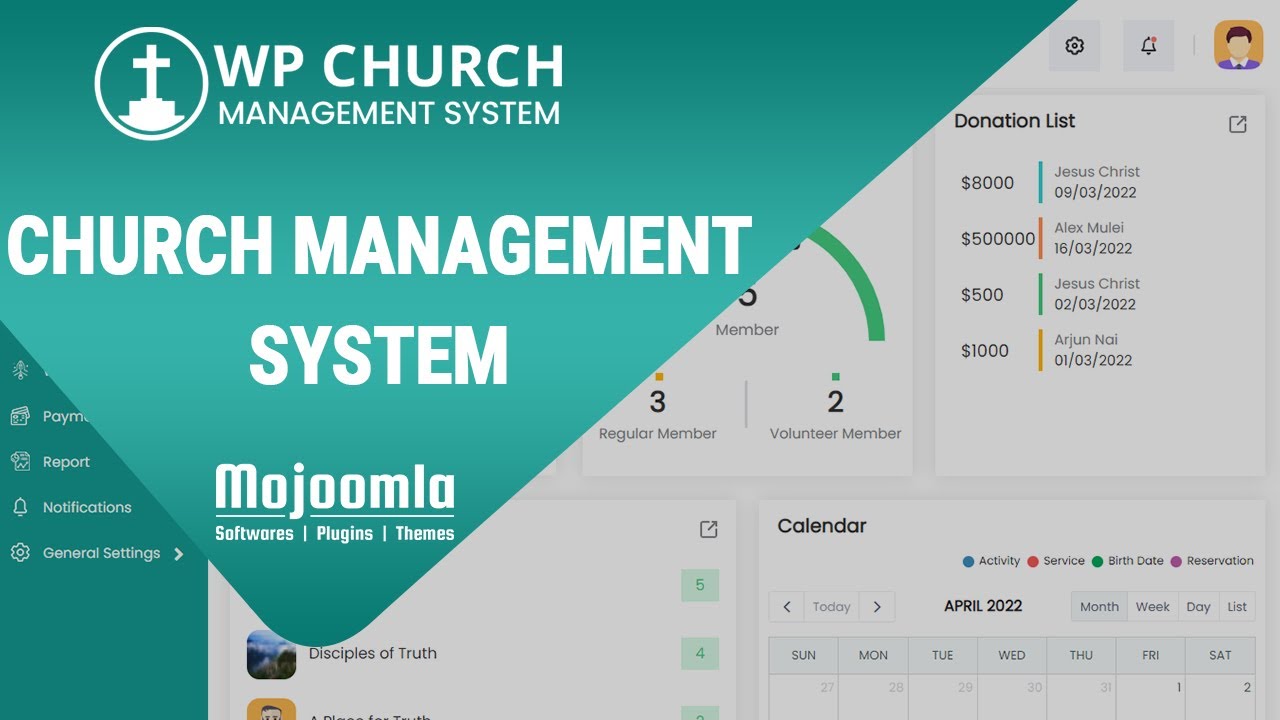
Task: Select the SAT calendar column header
Action: (x=1220, y=656)
